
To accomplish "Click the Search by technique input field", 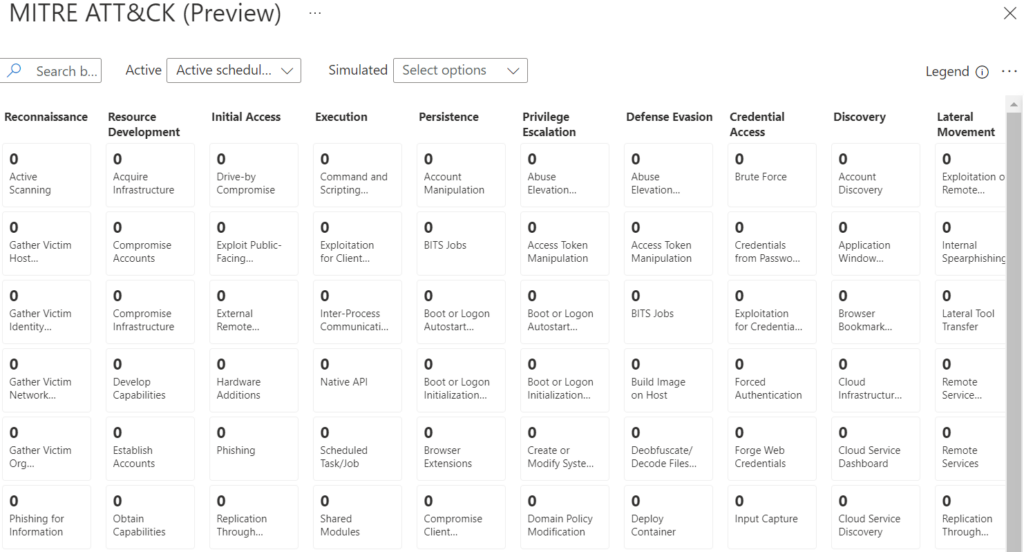I will coord(51,71).
